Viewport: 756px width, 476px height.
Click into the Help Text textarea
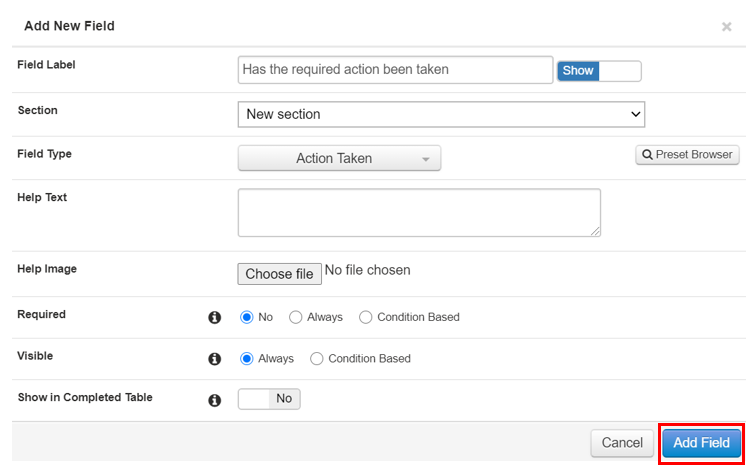419,212
